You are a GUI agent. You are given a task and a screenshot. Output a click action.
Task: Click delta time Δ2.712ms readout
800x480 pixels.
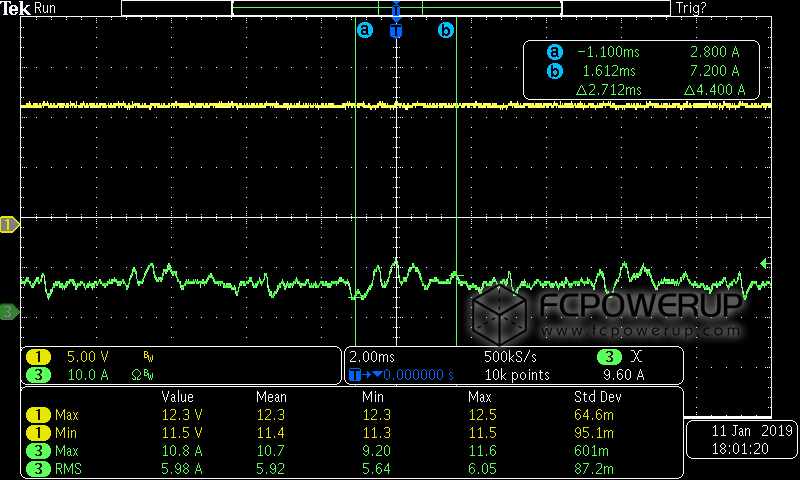coord(609,90)
